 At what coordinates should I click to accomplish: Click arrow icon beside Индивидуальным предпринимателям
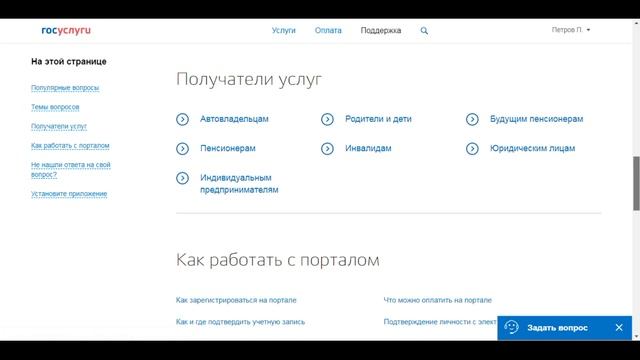(x=182, y=178)
